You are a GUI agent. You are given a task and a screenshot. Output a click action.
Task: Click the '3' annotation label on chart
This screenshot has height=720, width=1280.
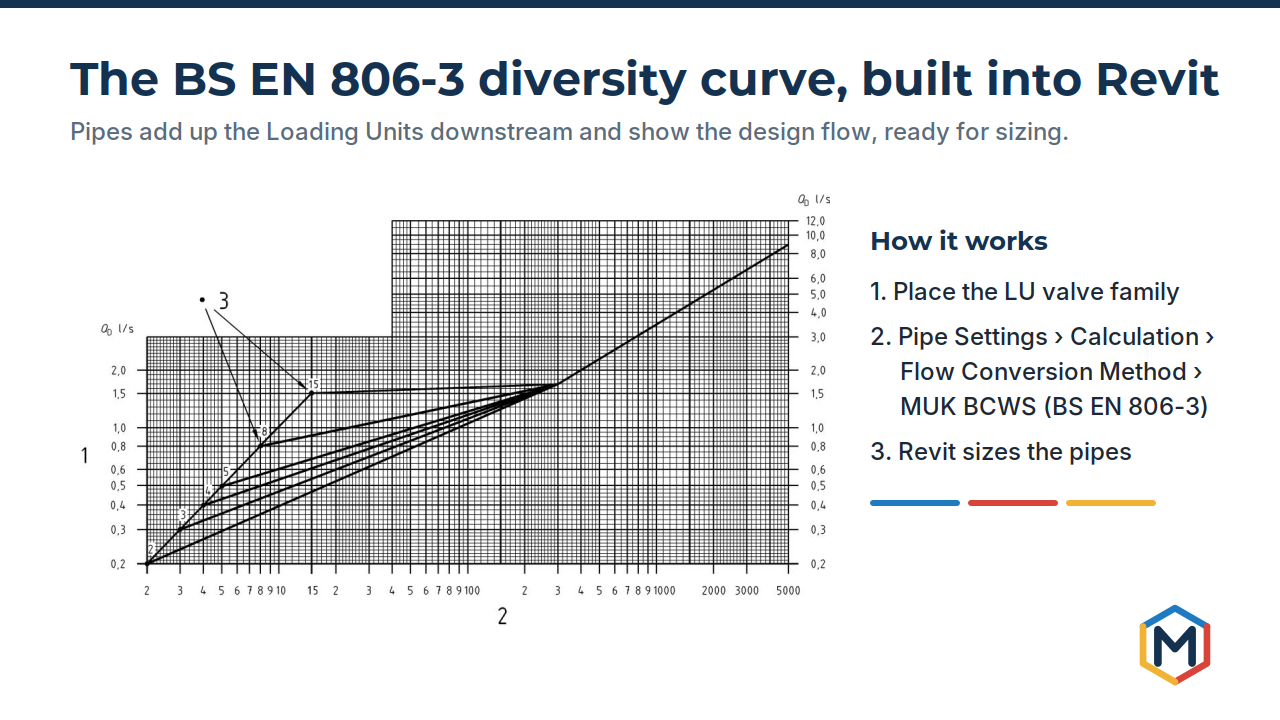(224, 300)
